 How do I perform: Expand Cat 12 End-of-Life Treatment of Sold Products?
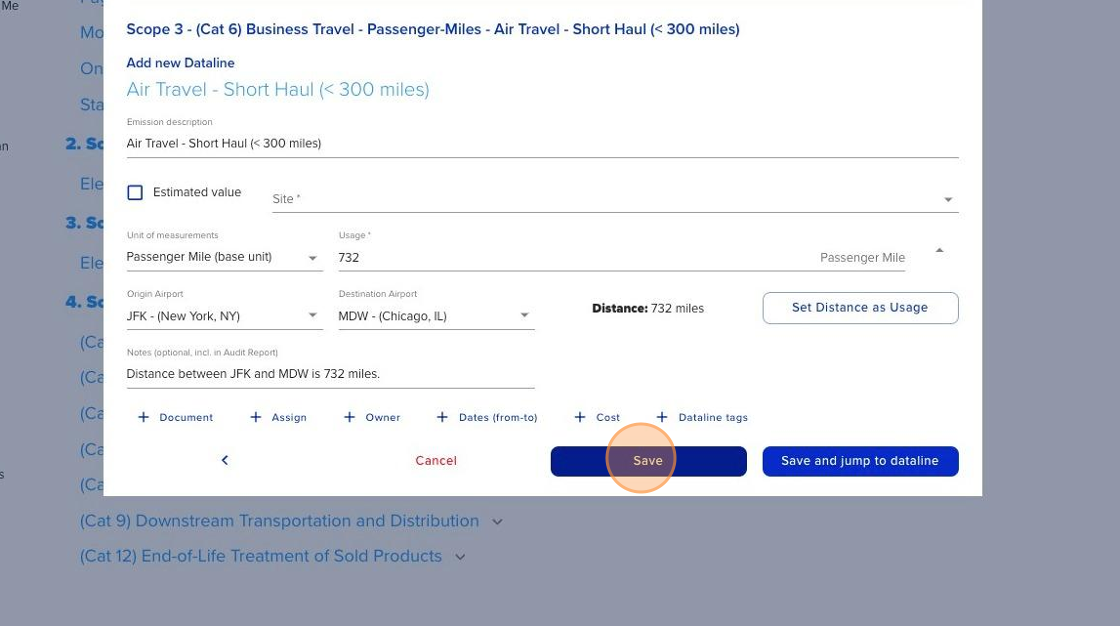click(460, 557)
